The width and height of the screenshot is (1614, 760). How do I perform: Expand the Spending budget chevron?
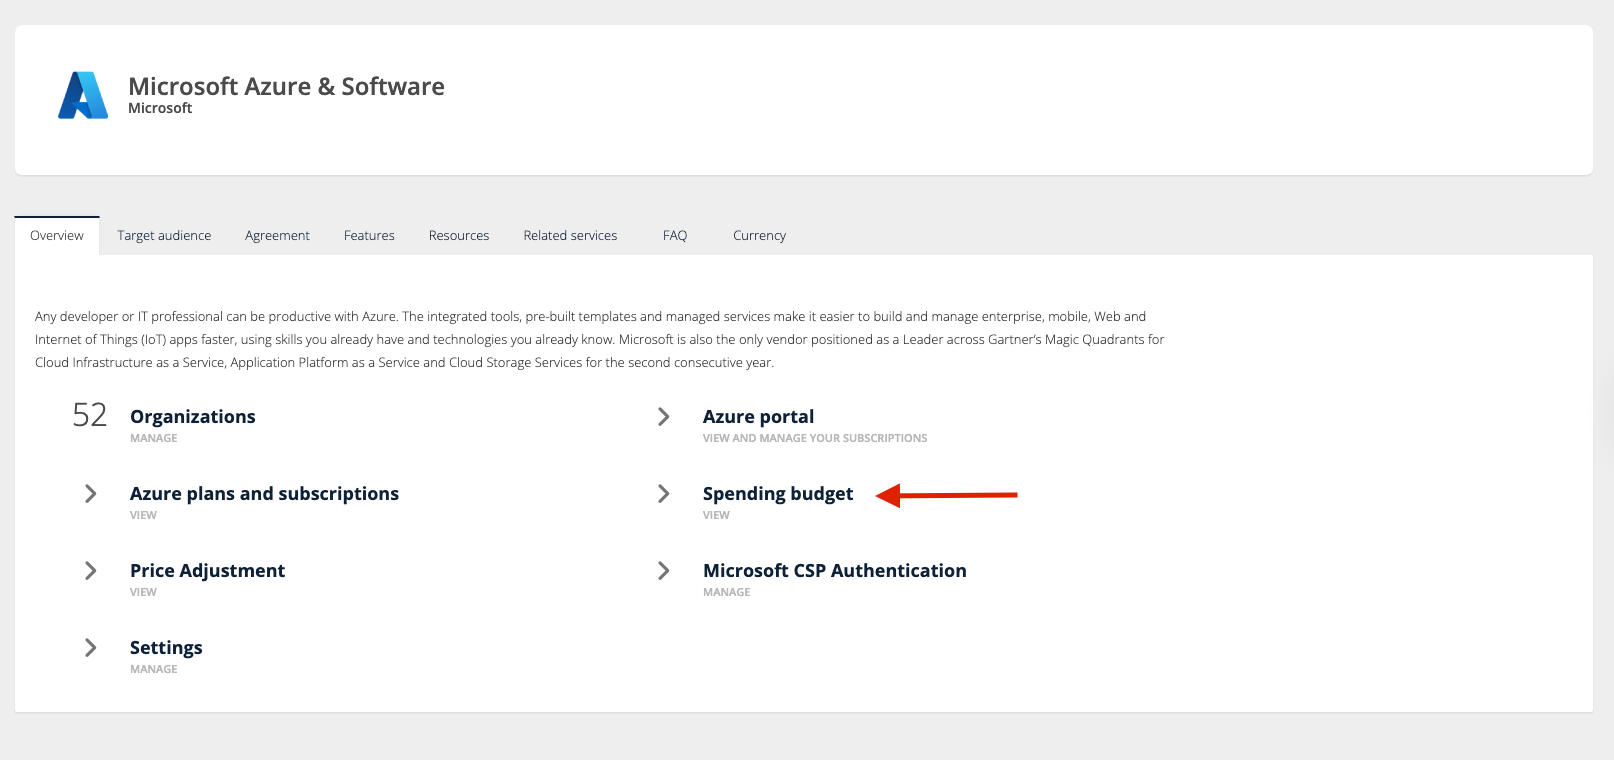pyautogui.click(x=664, y=493)
